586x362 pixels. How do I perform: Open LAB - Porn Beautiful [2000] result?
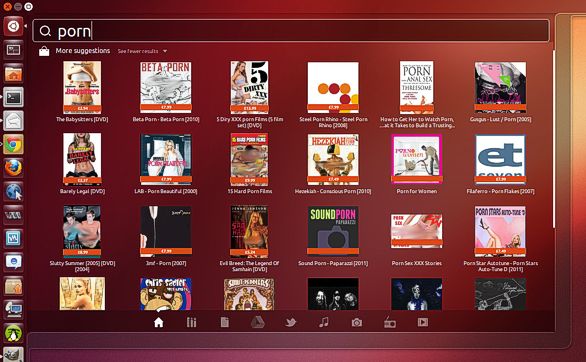(166, 164)
